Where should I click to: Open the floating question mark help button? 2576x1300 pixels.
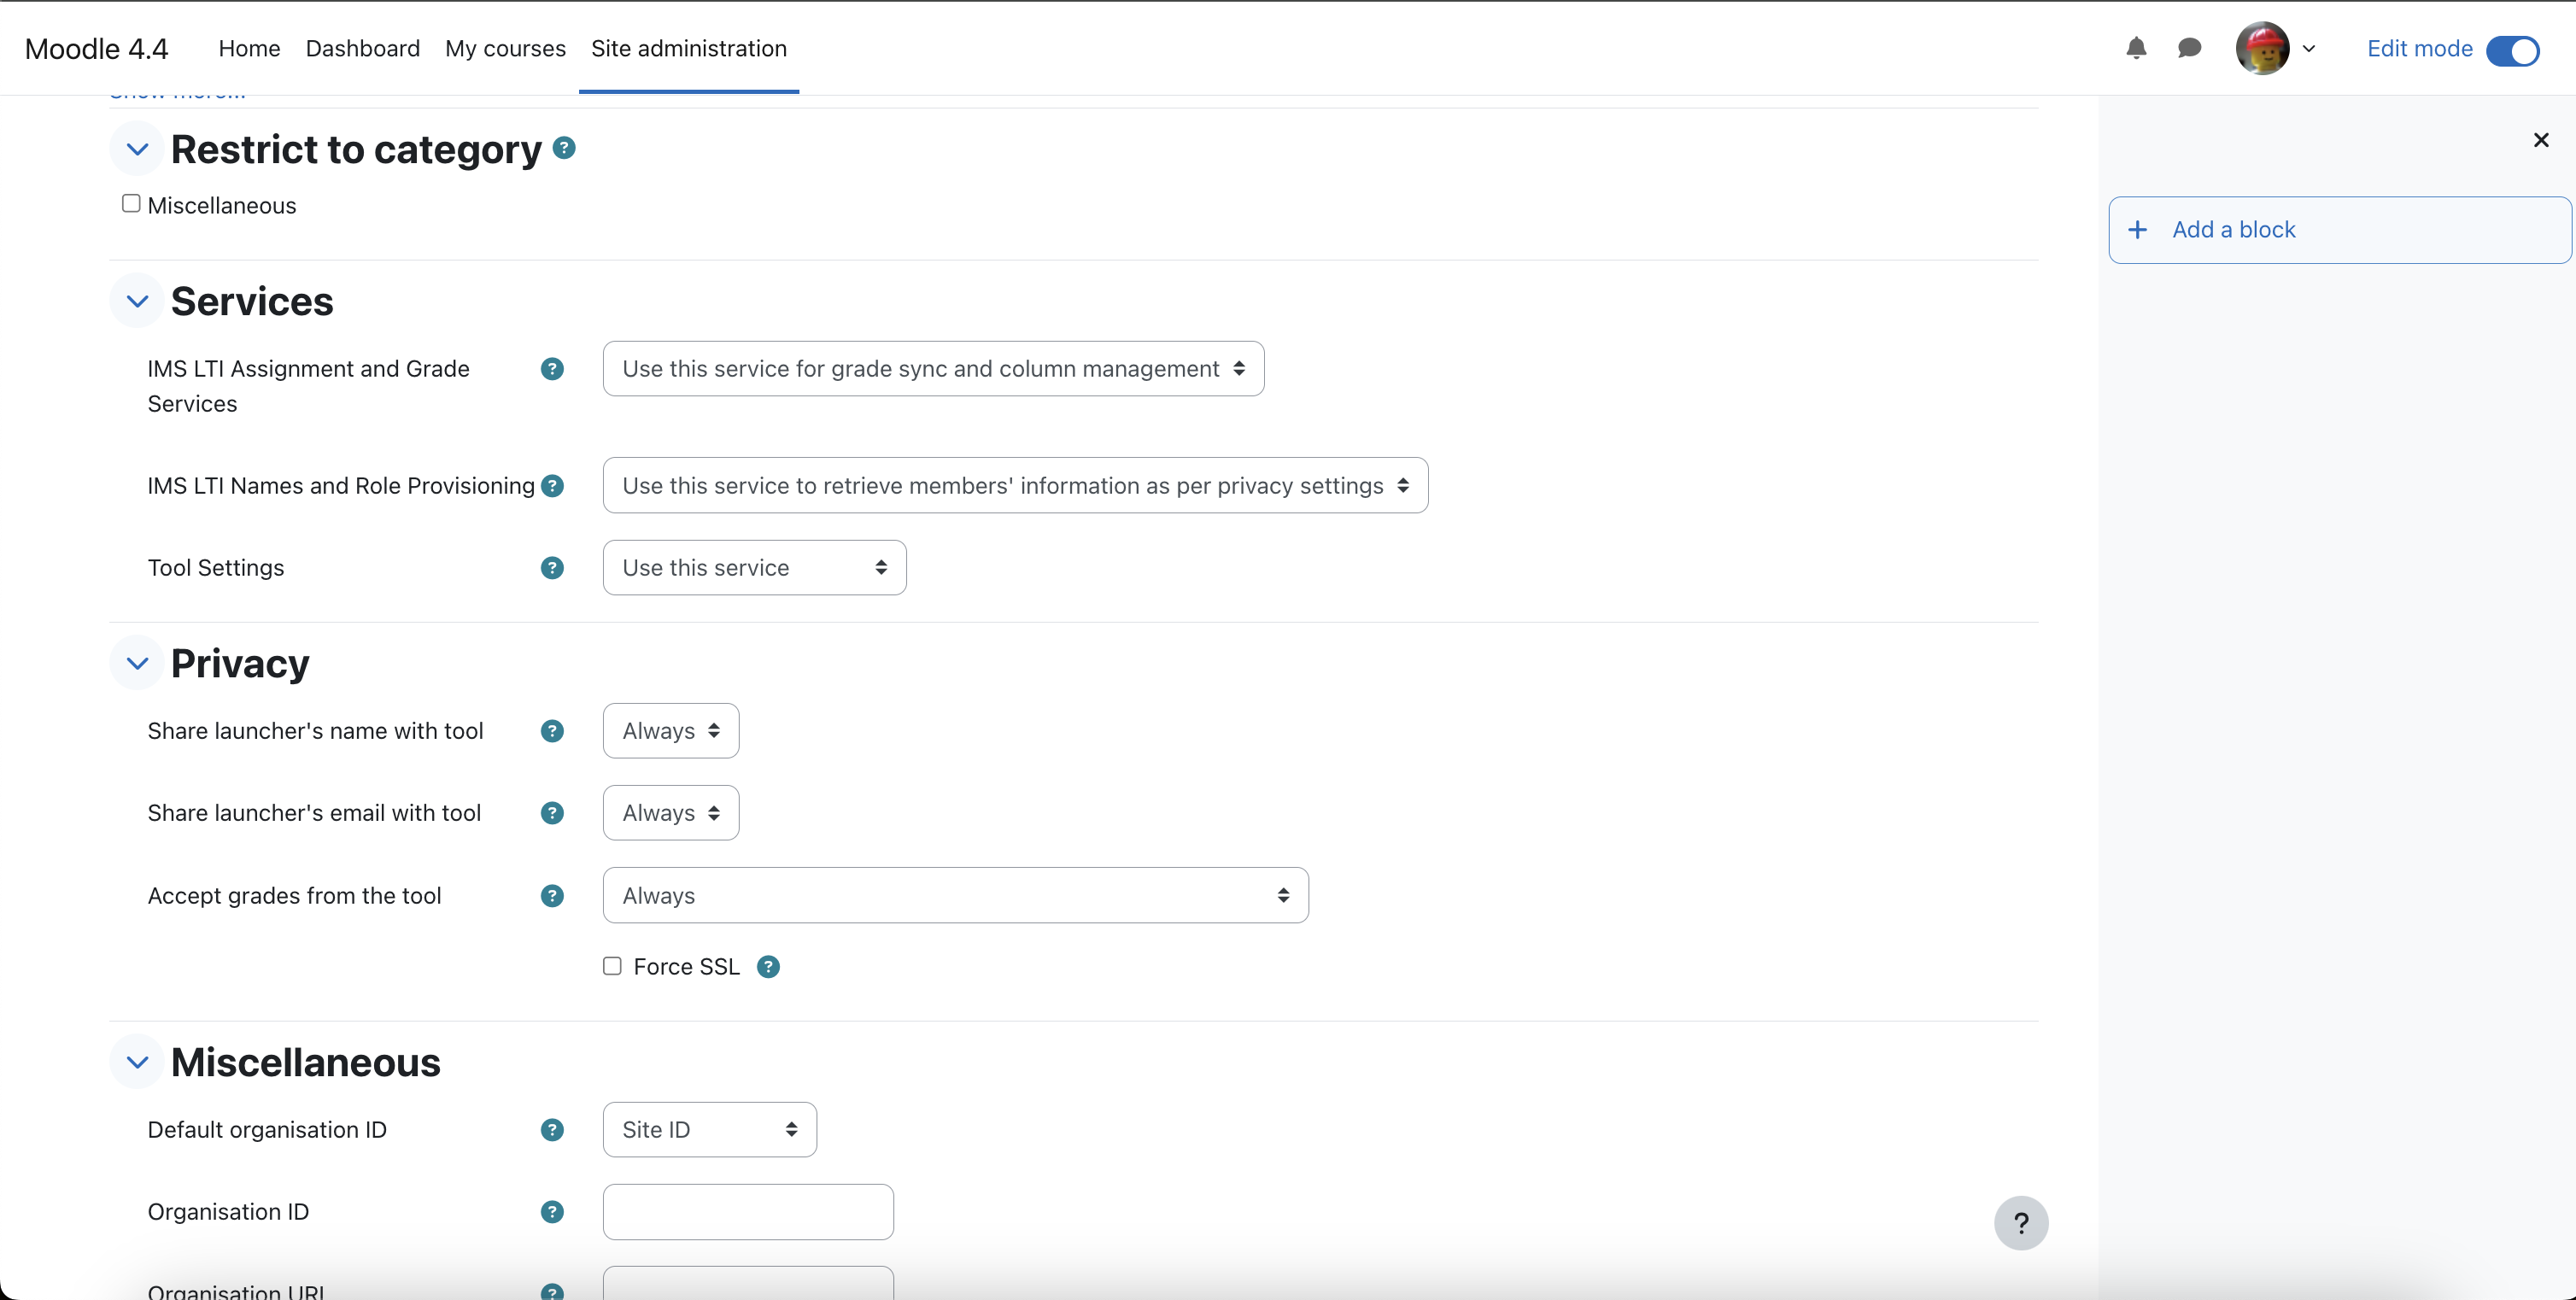[2021, 1223]
